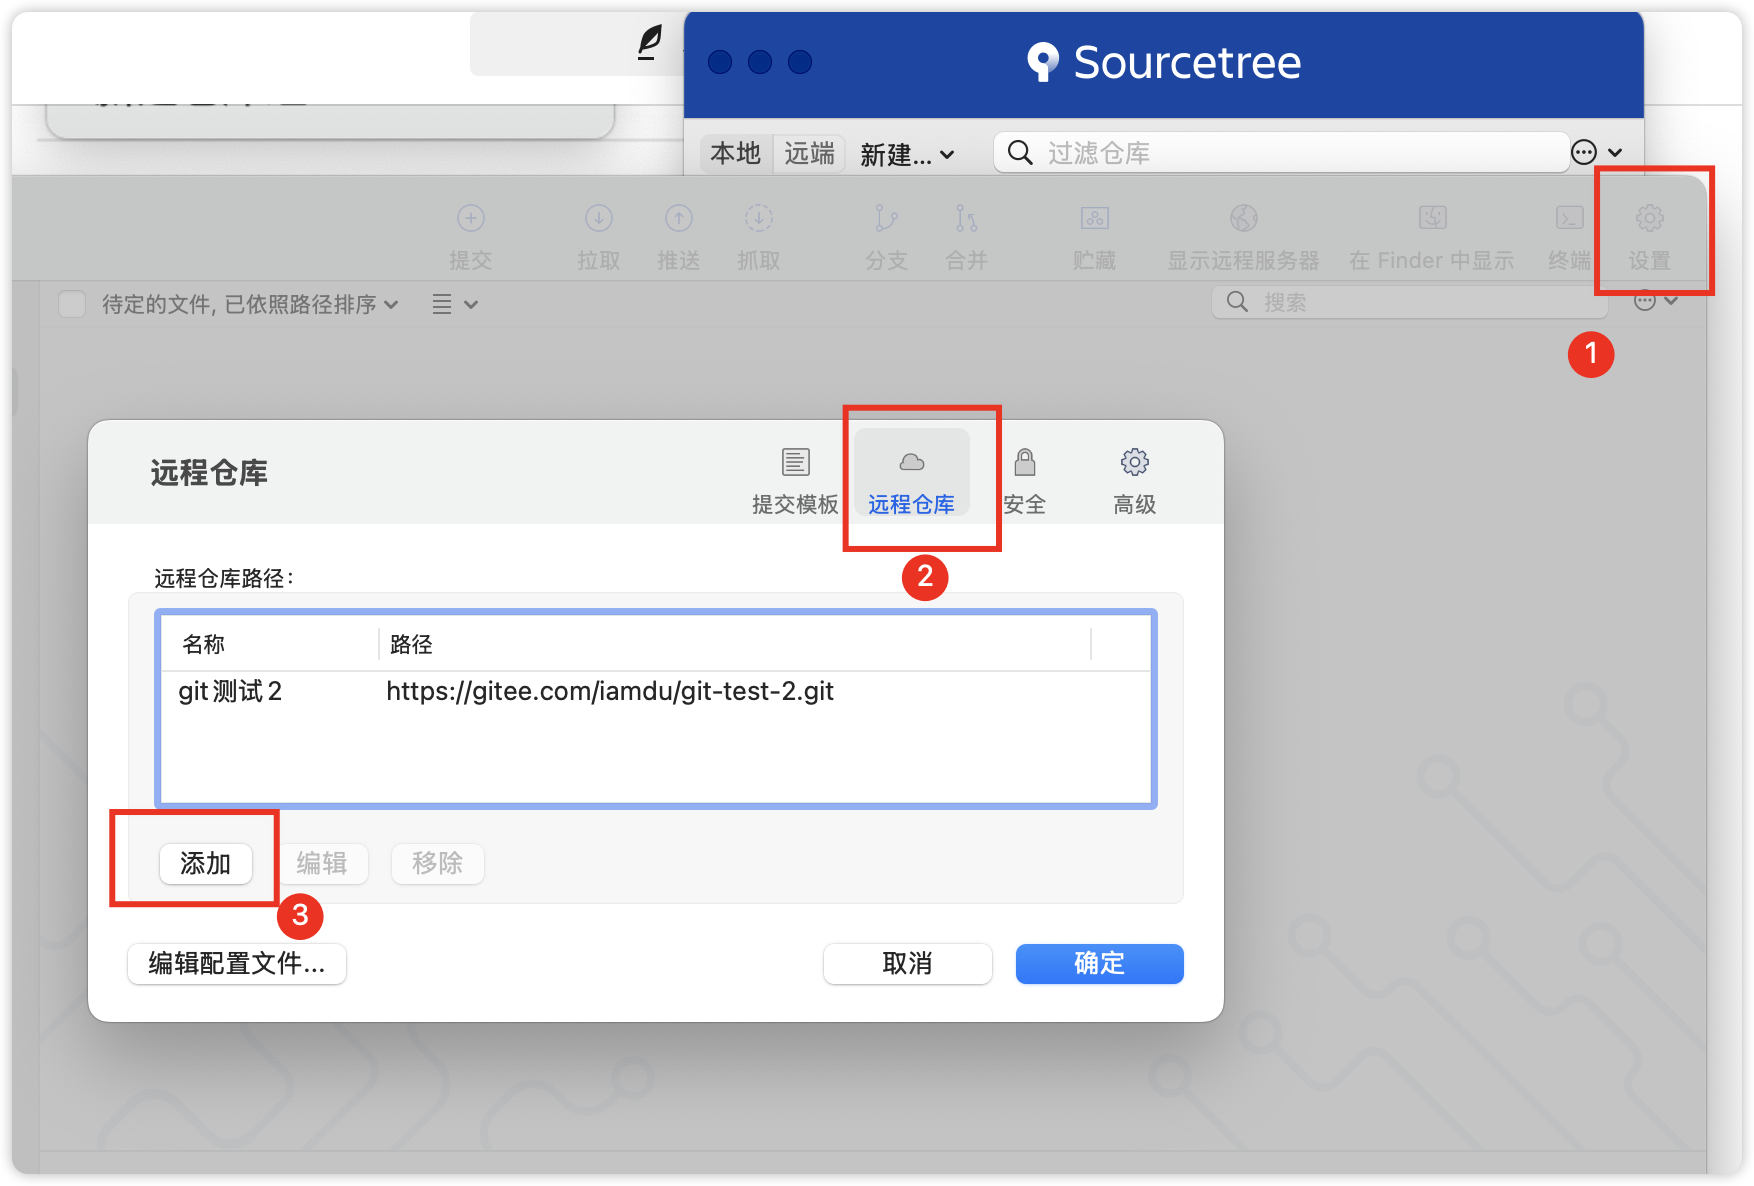
Task: Click the https://gitee.com/iamdu/git-test-2.git path cell
Action: pyautogui.click(x=610, y=692)
